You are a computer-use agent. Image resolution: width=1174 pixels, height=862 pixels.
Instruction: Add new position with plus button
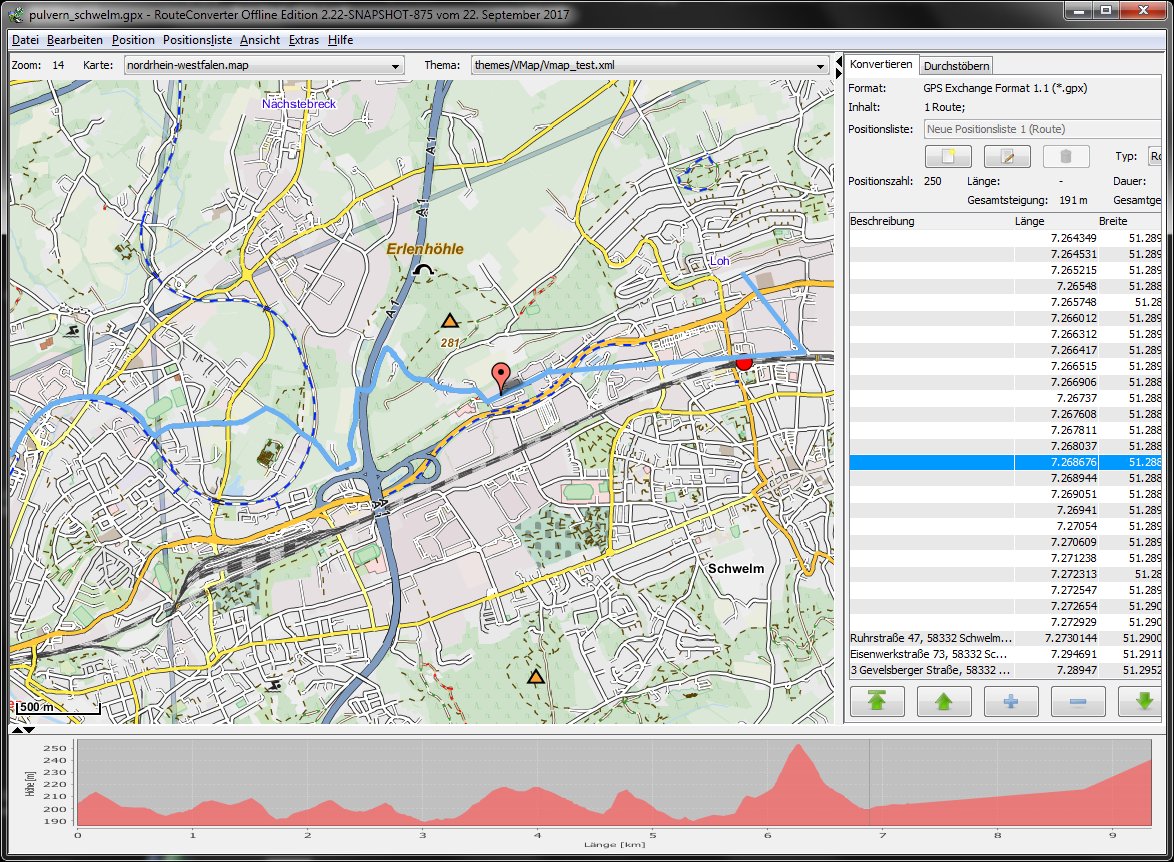pyautogui.click(x=1011, y=701)
